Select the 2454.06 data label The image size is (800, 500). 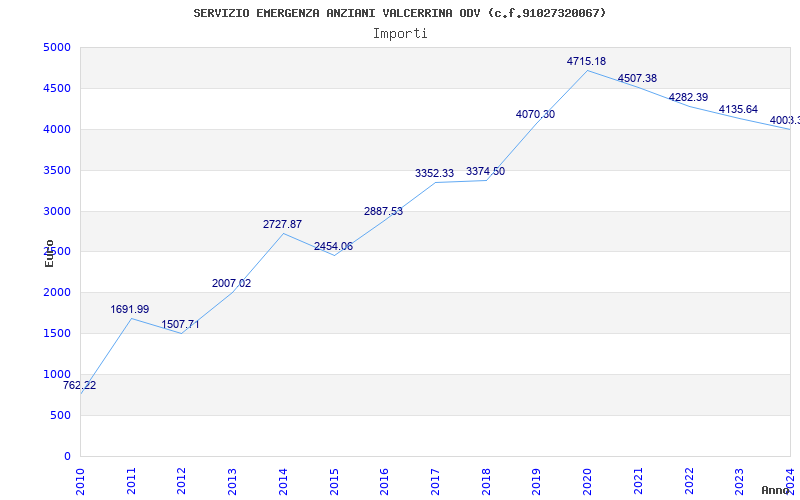333,246
